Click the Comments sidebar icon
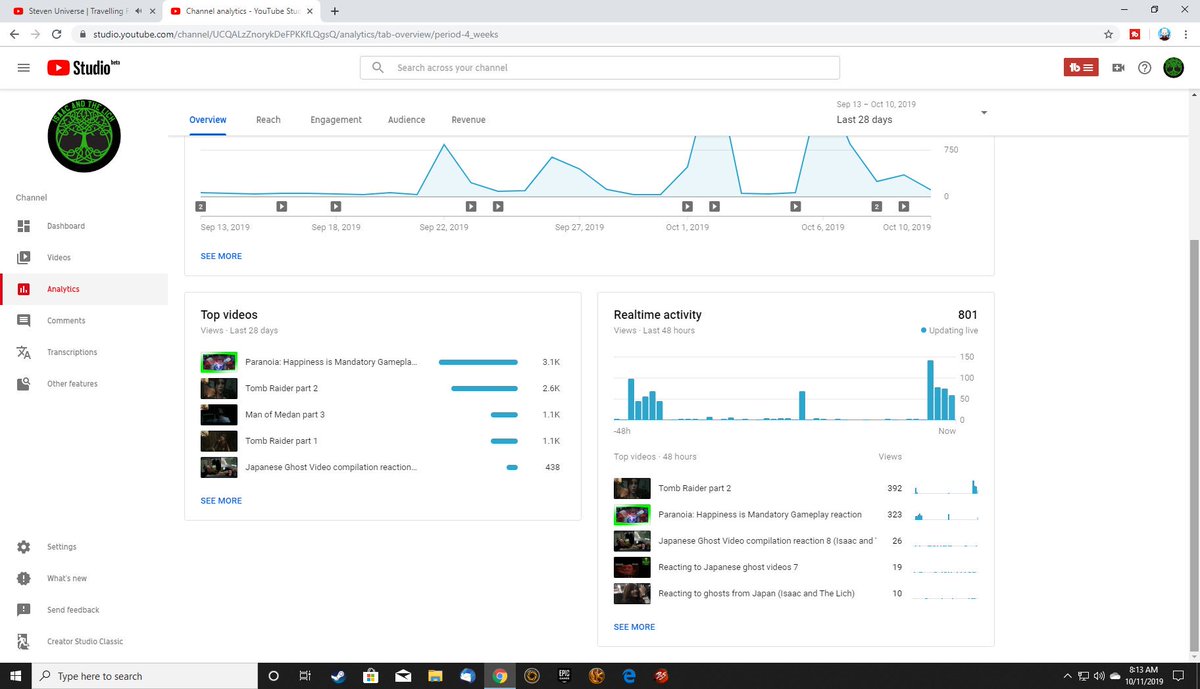The width and height of the screenshot is (1200, 689). [x=24, y=321]
